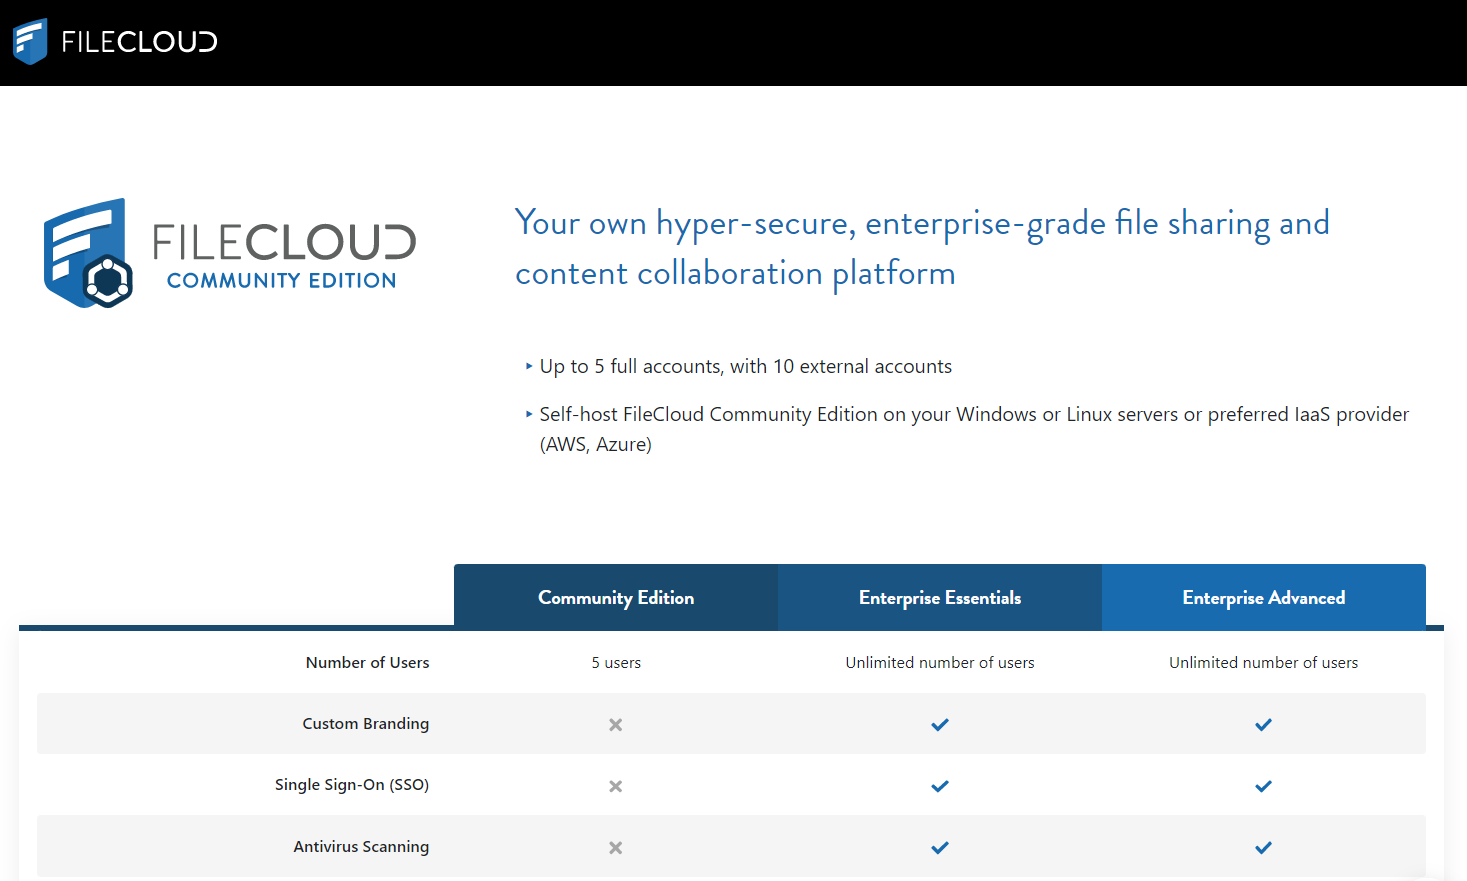This screenshot has height=881, width=1467.
Task: Click the 'Up to 5 full accounts' bullet
Action: coord(745,367)
